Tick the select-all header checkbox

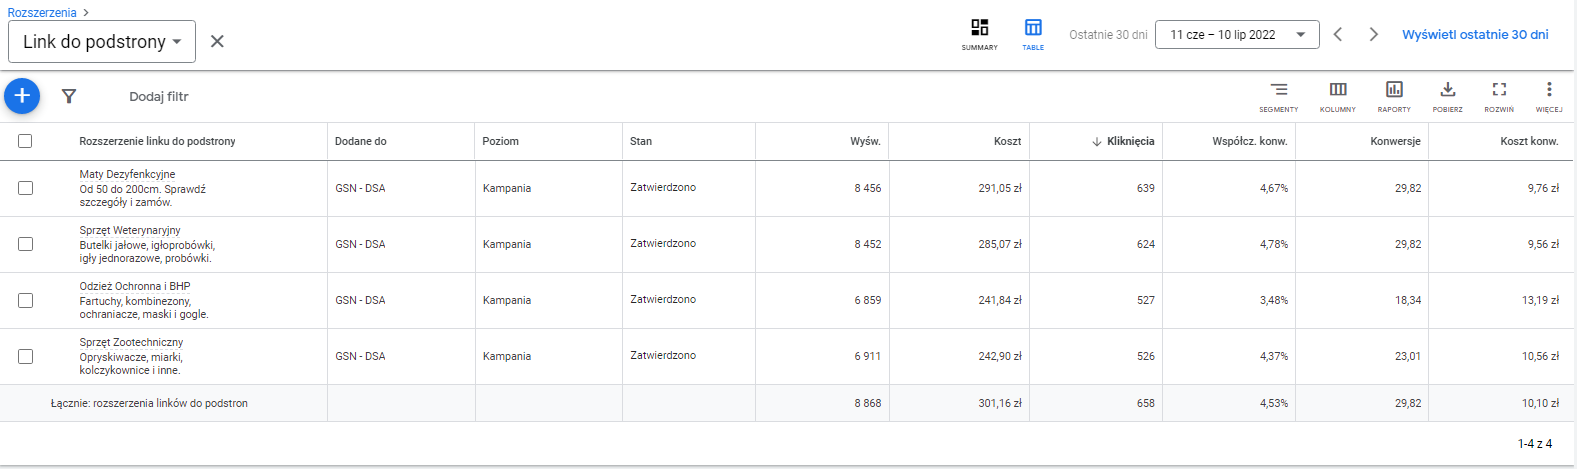tap(25, 141)
